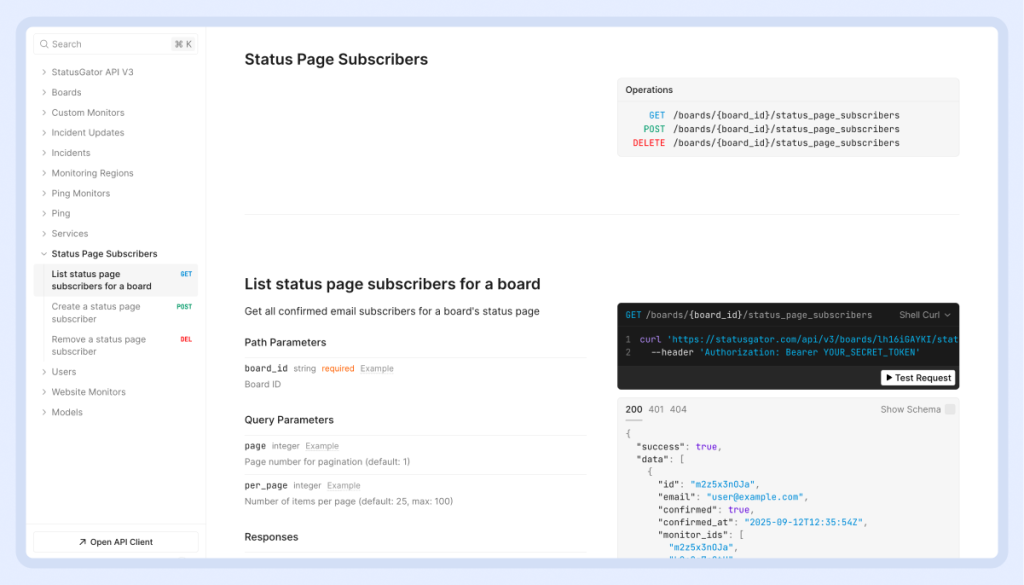Image resolution: width=1024 pixels, height=585 pixels.
Task: Expand the Website Monitors section
Action: click(44, 392)
